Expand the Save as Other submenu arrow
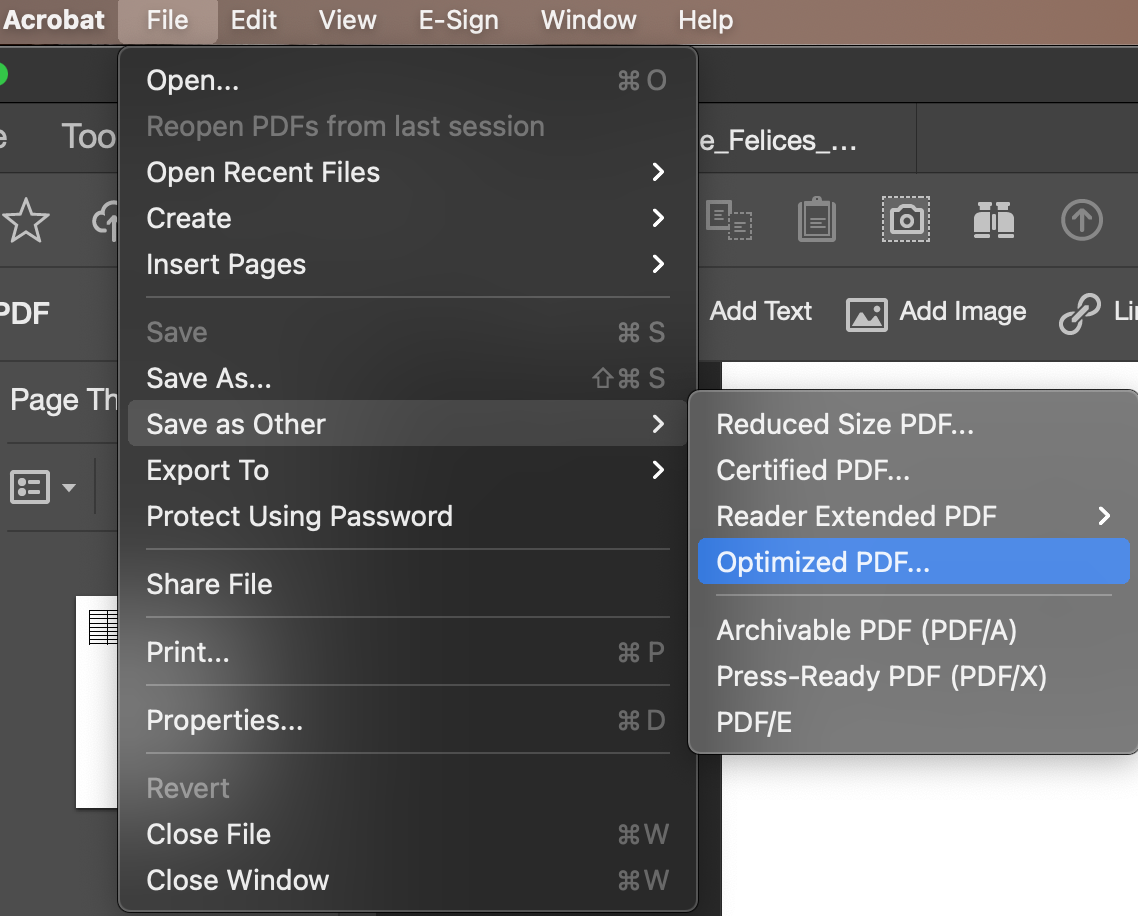 pos(659,424)
